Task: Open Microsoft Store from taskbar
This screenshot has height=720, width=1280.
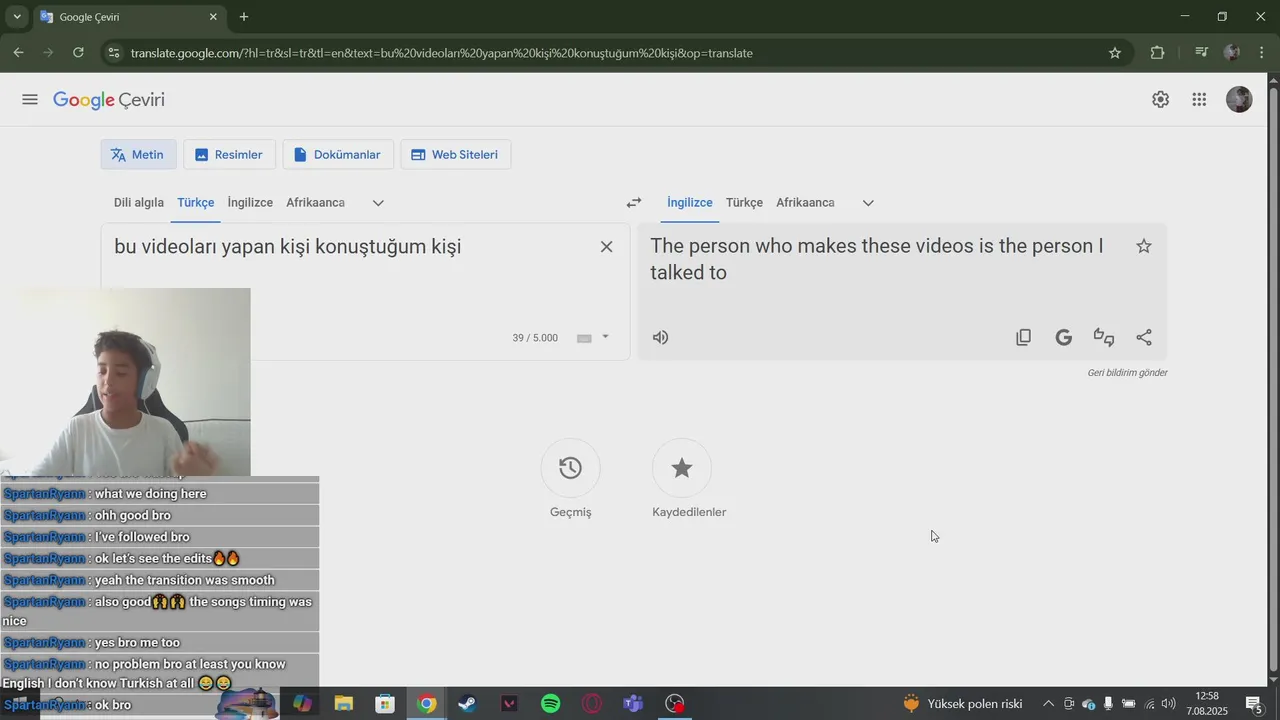Action: (x=385, y=704)
